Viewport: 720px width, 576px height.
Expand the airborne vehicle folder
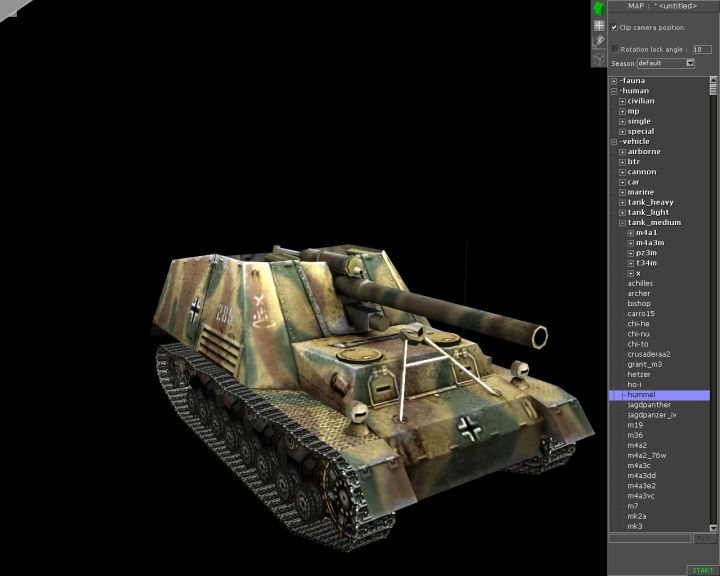tap(622, 152)
